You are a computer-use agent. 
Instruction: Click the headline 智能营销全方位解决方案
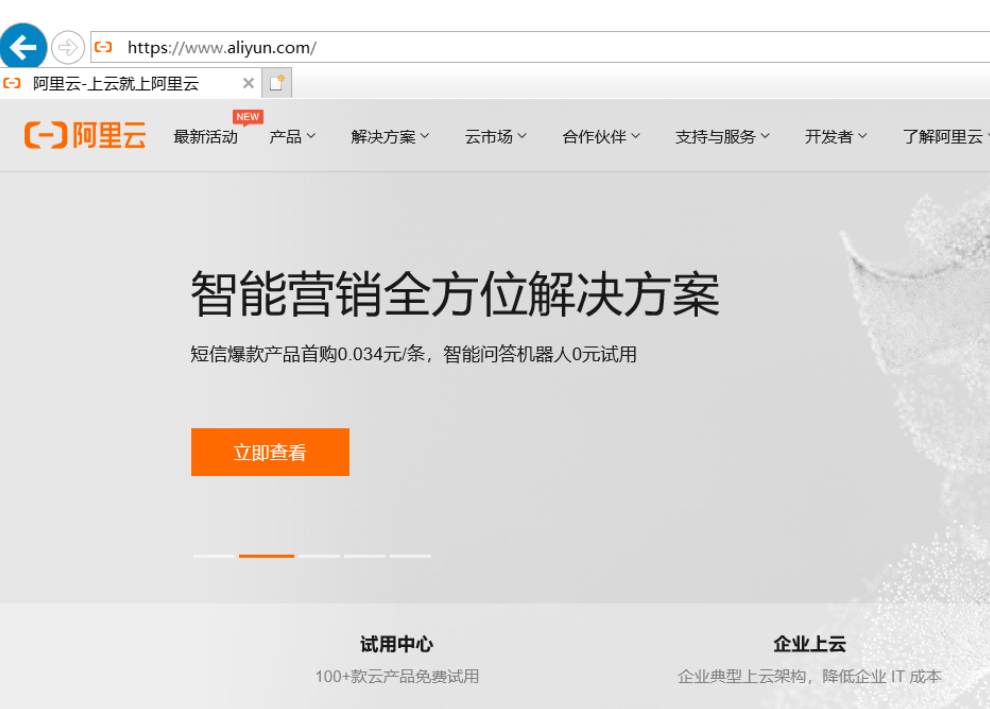pos(455,294)
